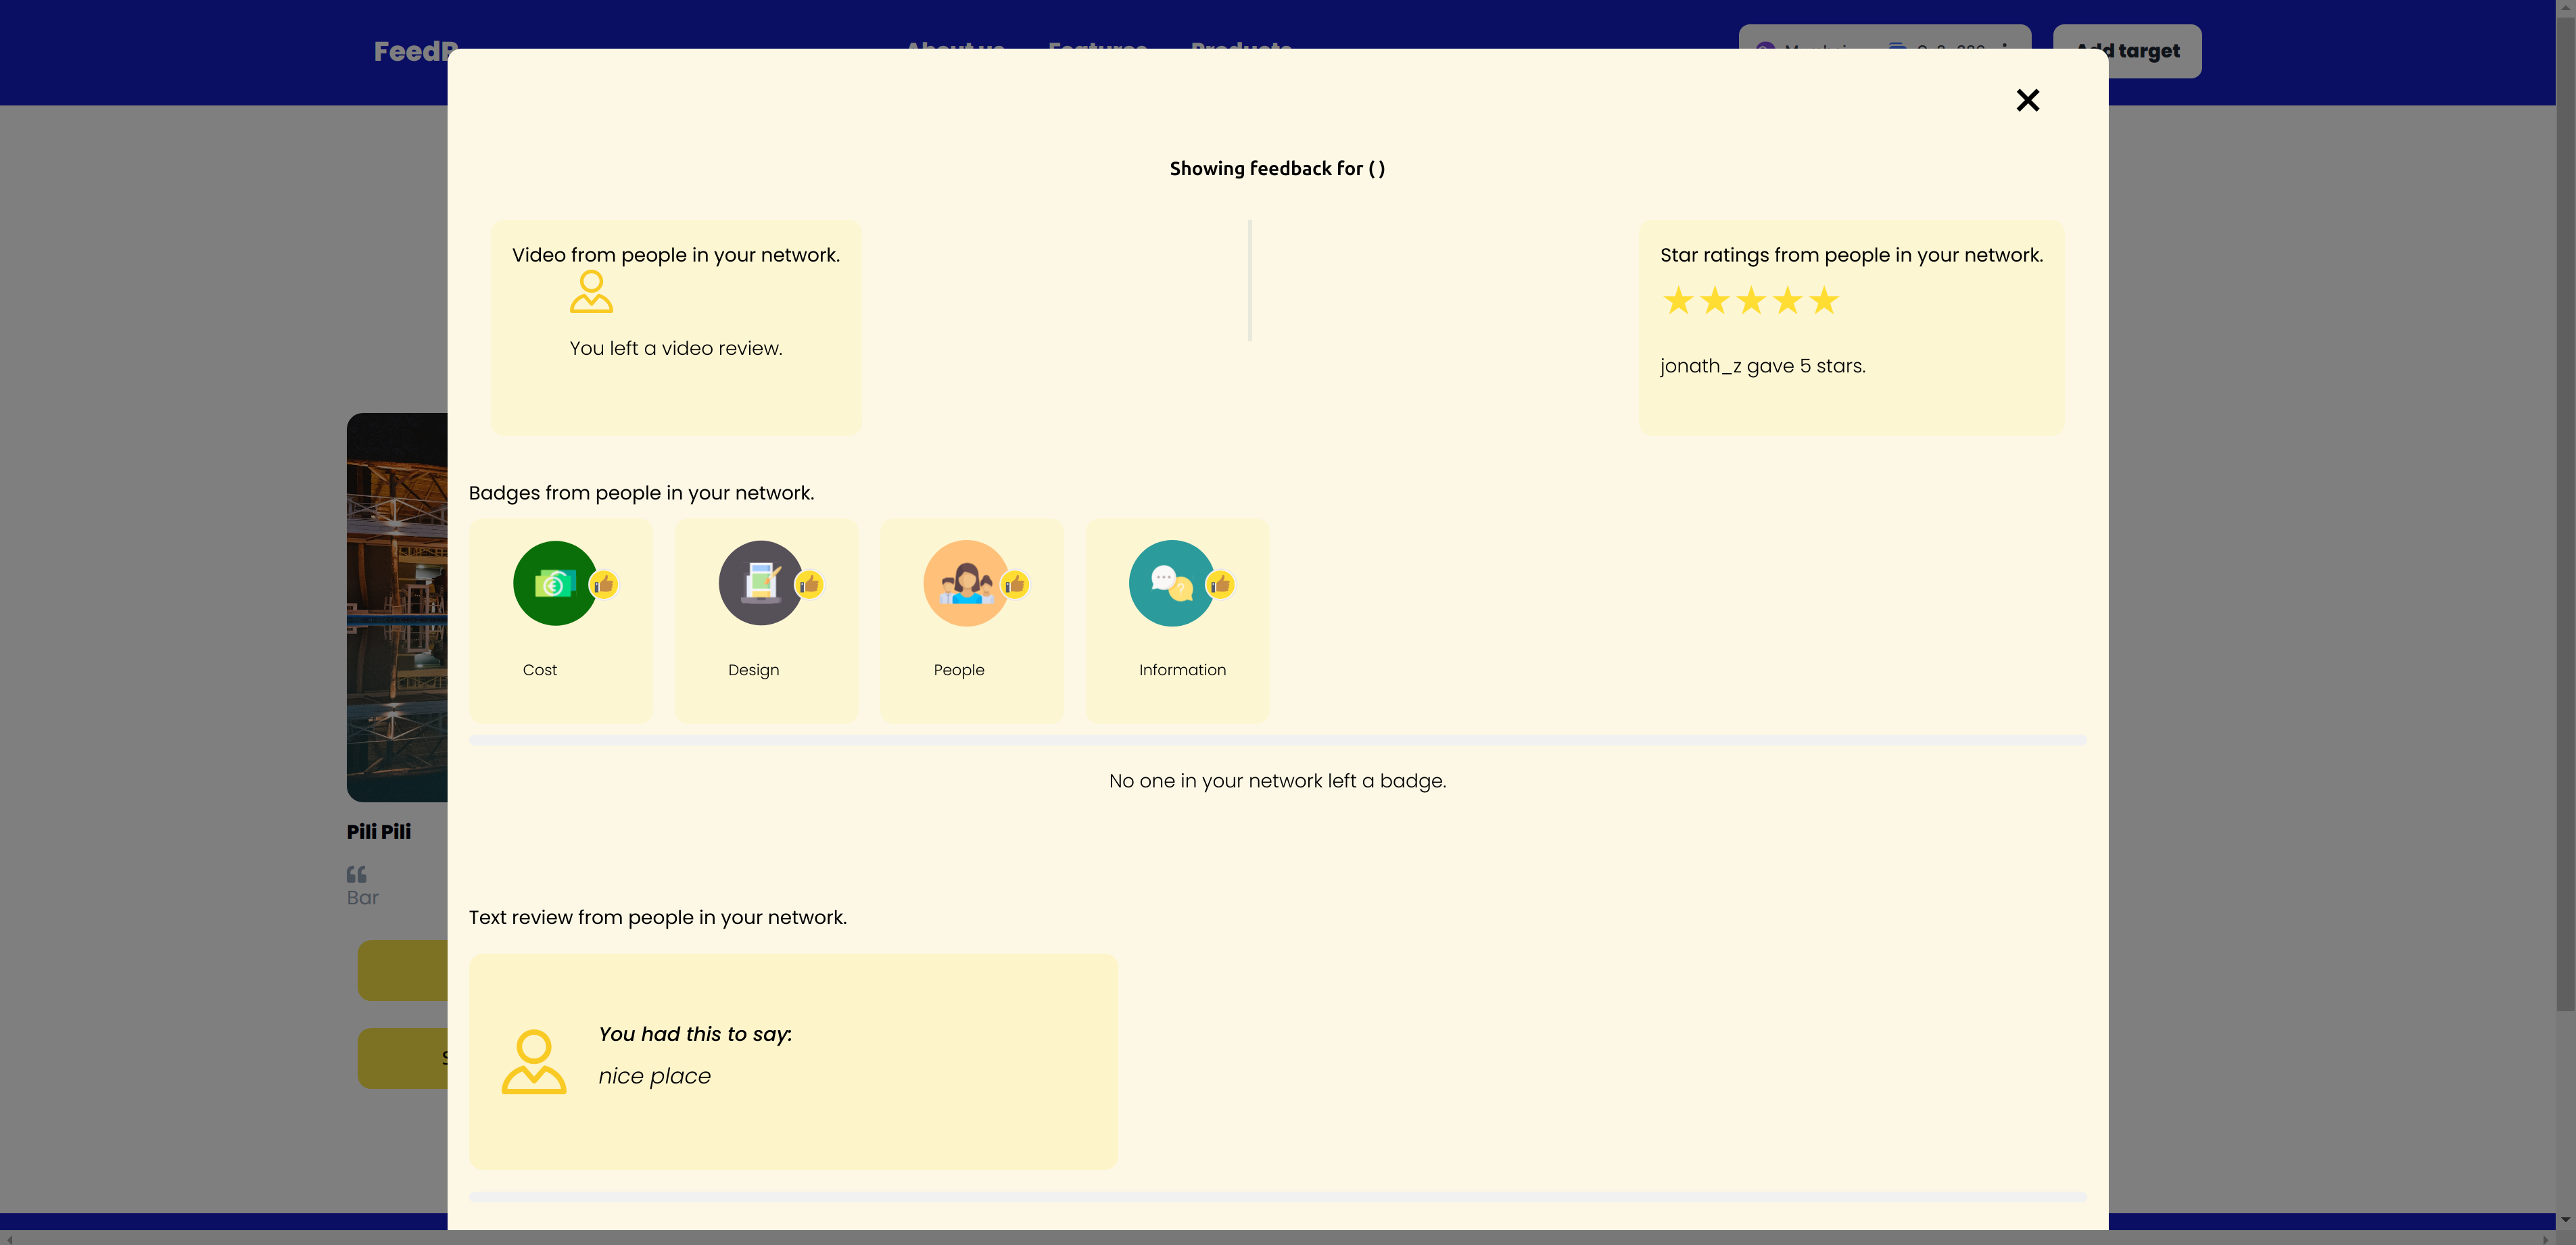Click the Design badge label

click(x=753, y=670)
